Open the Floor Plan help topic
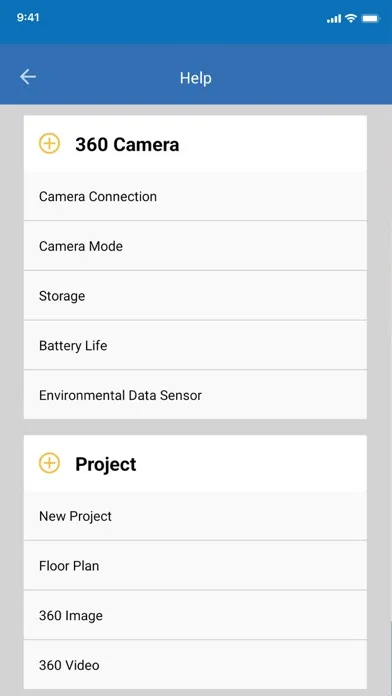This screenshot has width=392, height=696. point(195,566)
